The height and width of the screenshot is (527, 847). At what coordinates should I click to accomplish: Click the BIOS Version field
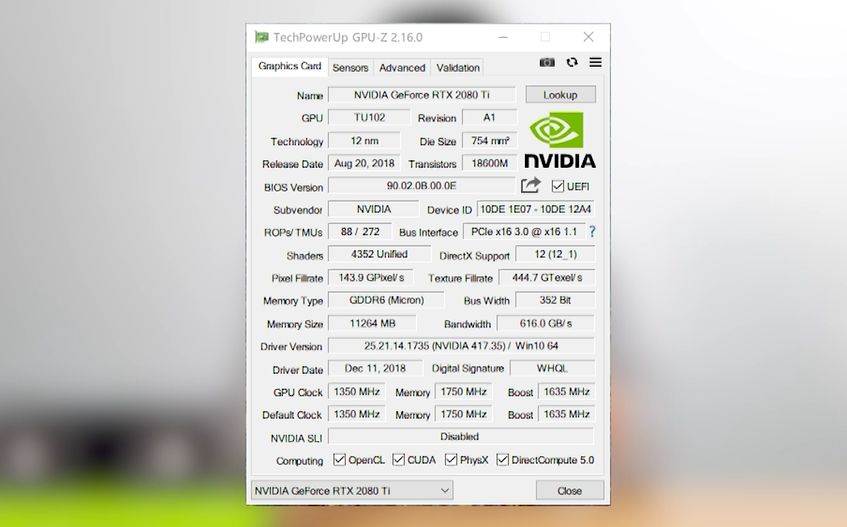[421, 186]
